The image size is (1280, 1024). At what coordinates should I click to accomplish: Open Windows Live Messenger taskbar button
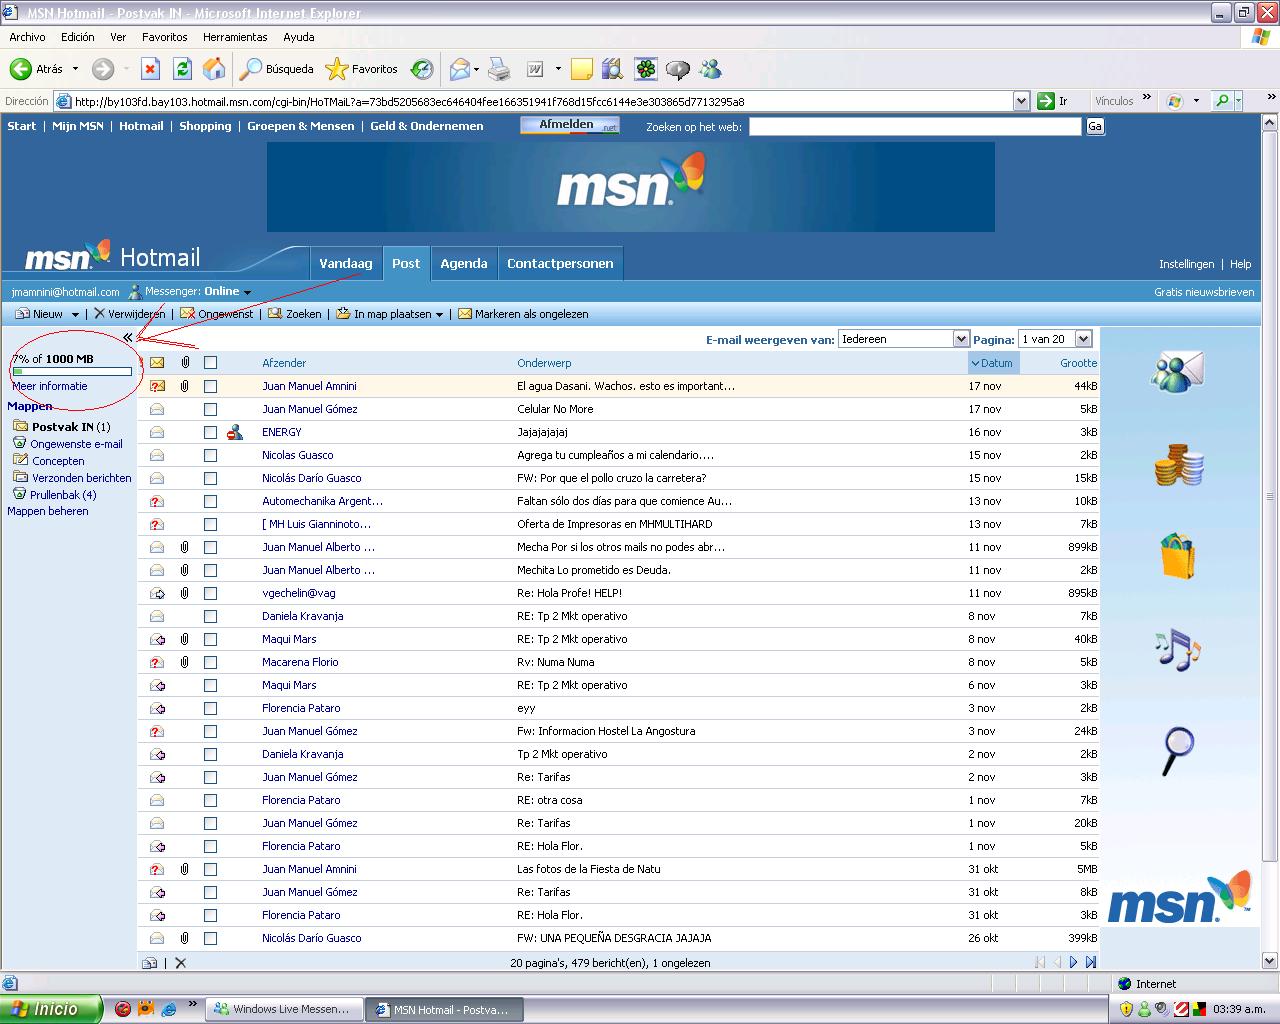pyautogui.click(x=282, y=1009)
